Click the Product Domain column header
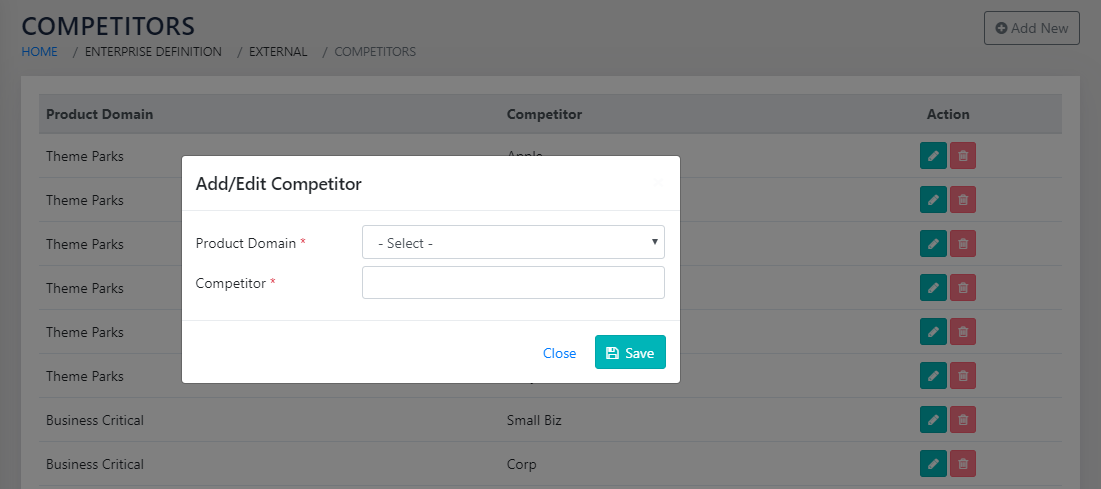This screenshot has height=489, width=1101. (x=100, y=114)
